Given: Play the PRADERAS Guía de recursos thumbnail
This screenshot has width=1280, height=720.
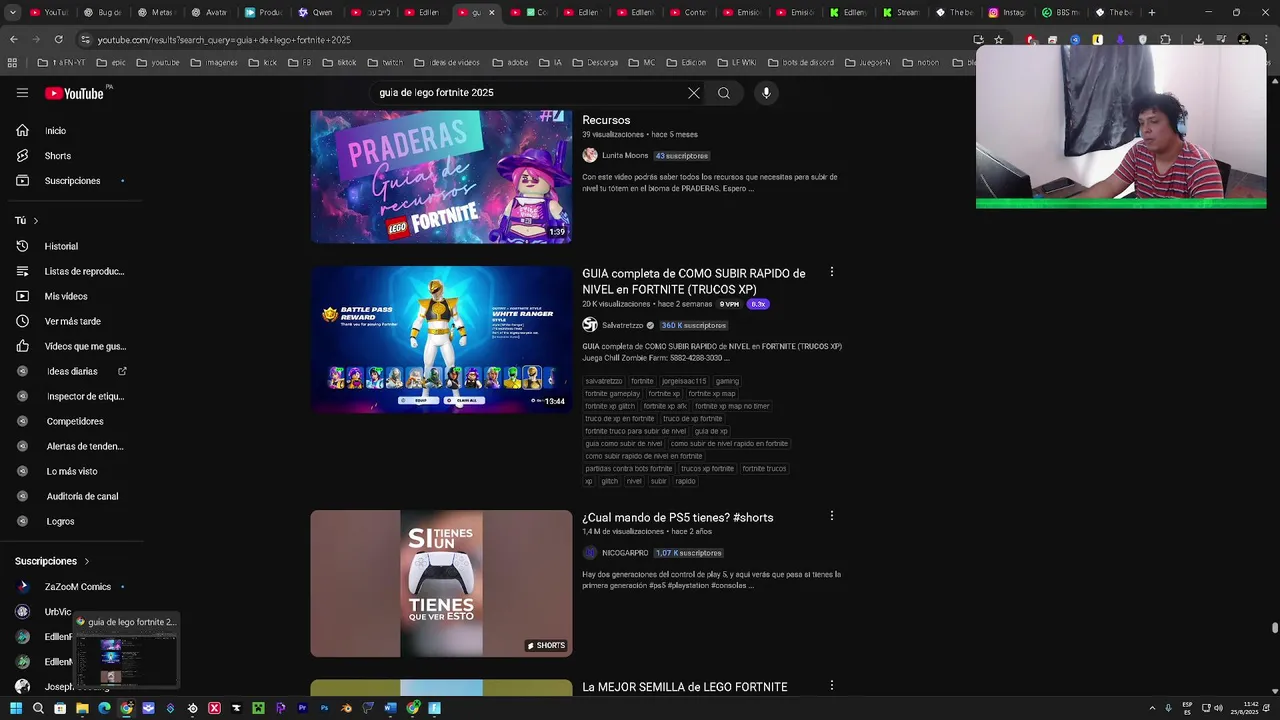Looking at the screenshot, I should pyautogui.click(x=441, y=176).
